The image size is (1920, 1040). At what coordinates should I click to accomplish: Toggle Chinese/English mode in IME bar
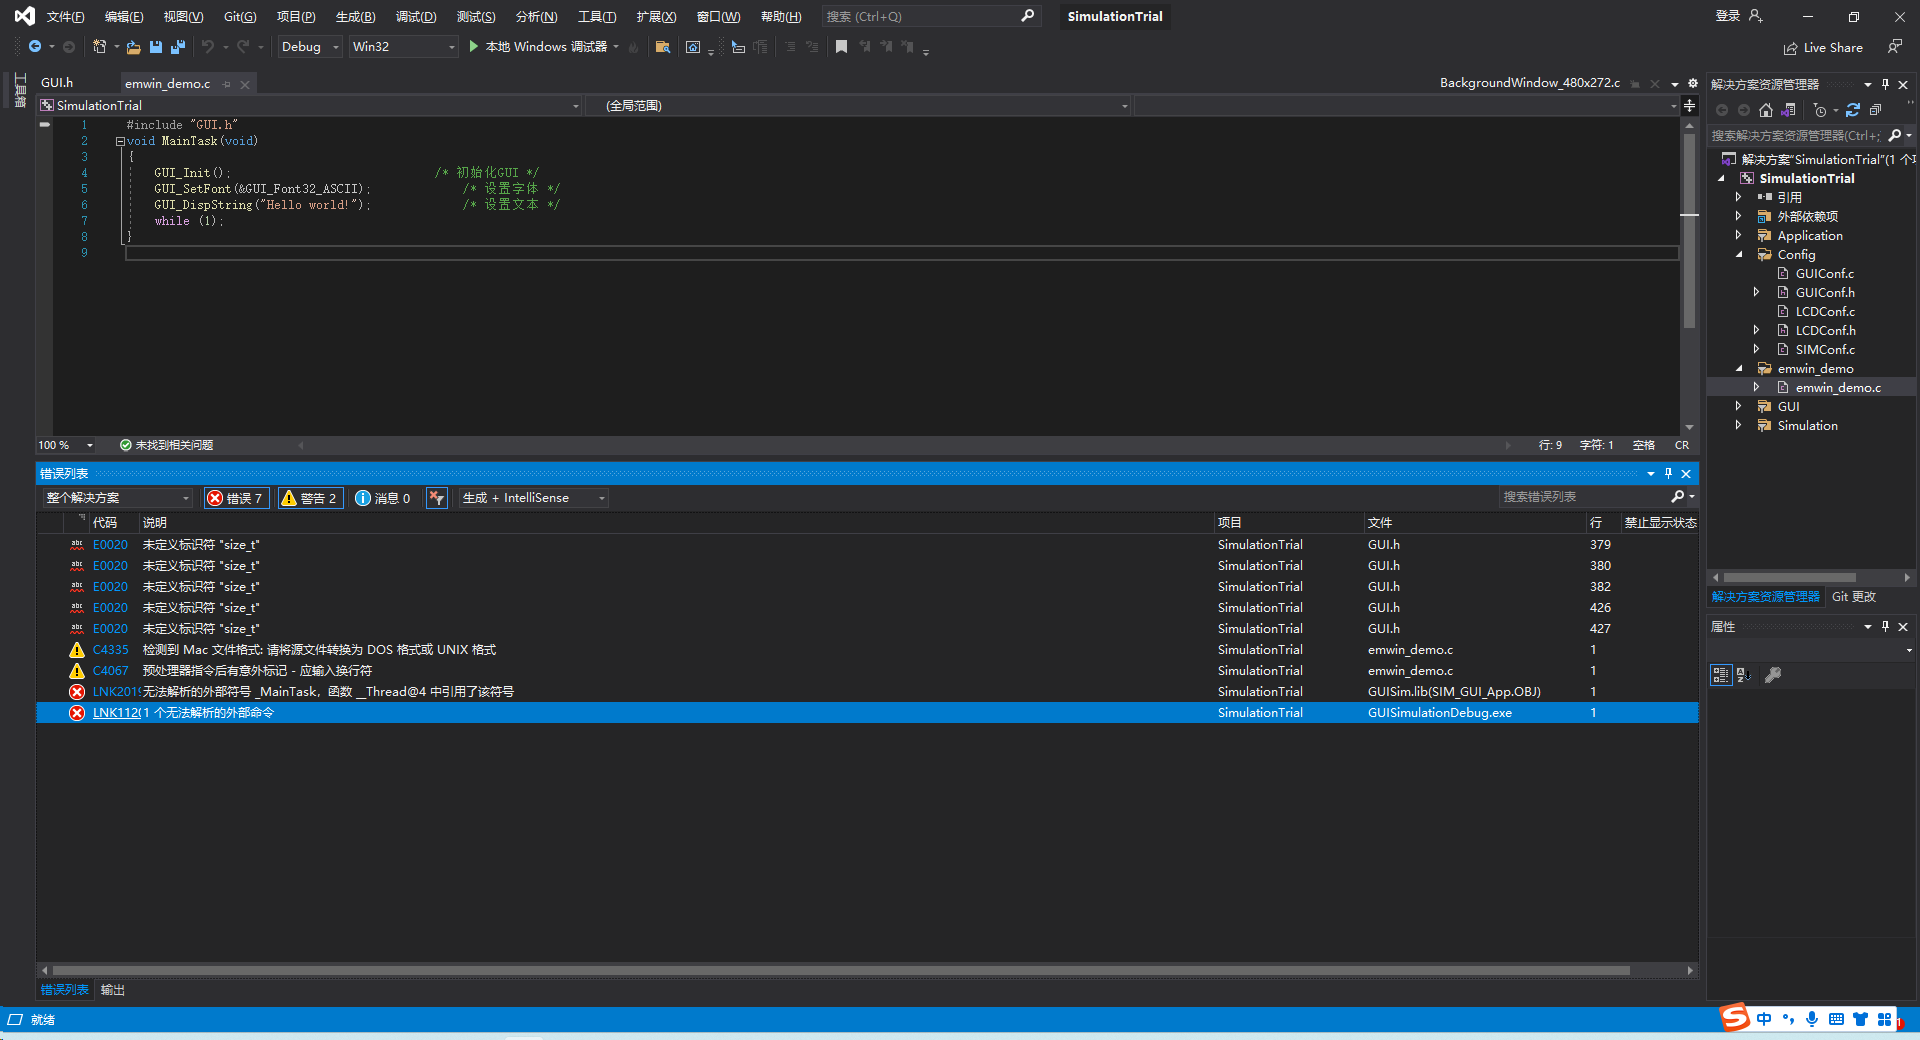1764,1019
